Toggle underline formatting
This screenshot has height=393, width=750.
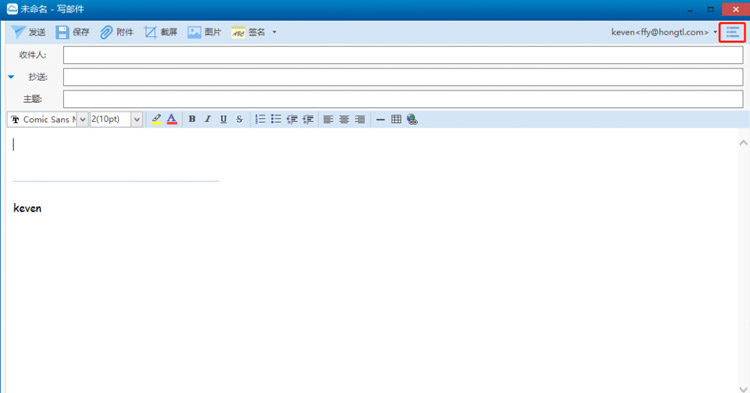point(223,119)
